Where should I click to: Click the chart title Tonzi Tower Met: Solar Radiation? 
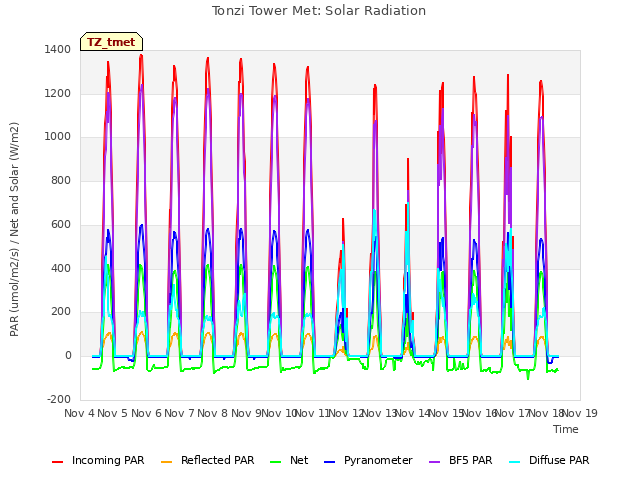(x=319, y=11)
